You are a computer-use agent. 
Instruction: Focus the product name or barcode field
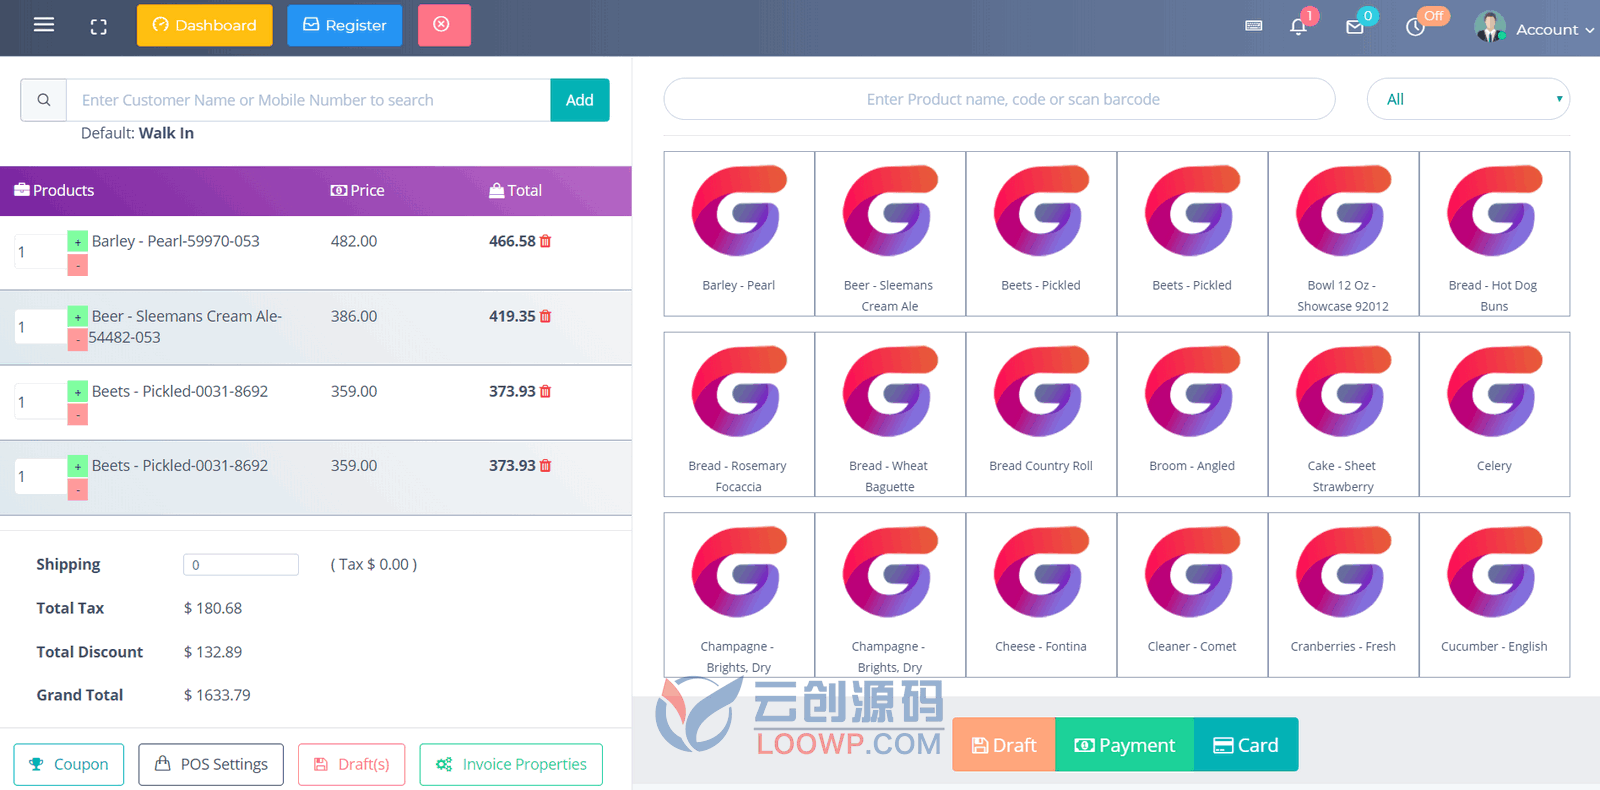999,99
